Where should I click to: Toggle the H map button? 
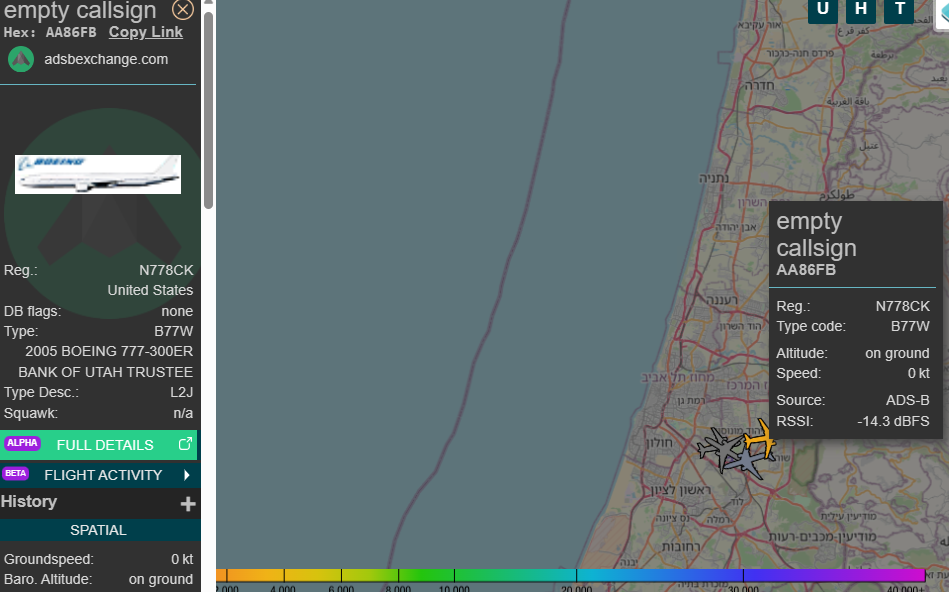tap(861, 10)
